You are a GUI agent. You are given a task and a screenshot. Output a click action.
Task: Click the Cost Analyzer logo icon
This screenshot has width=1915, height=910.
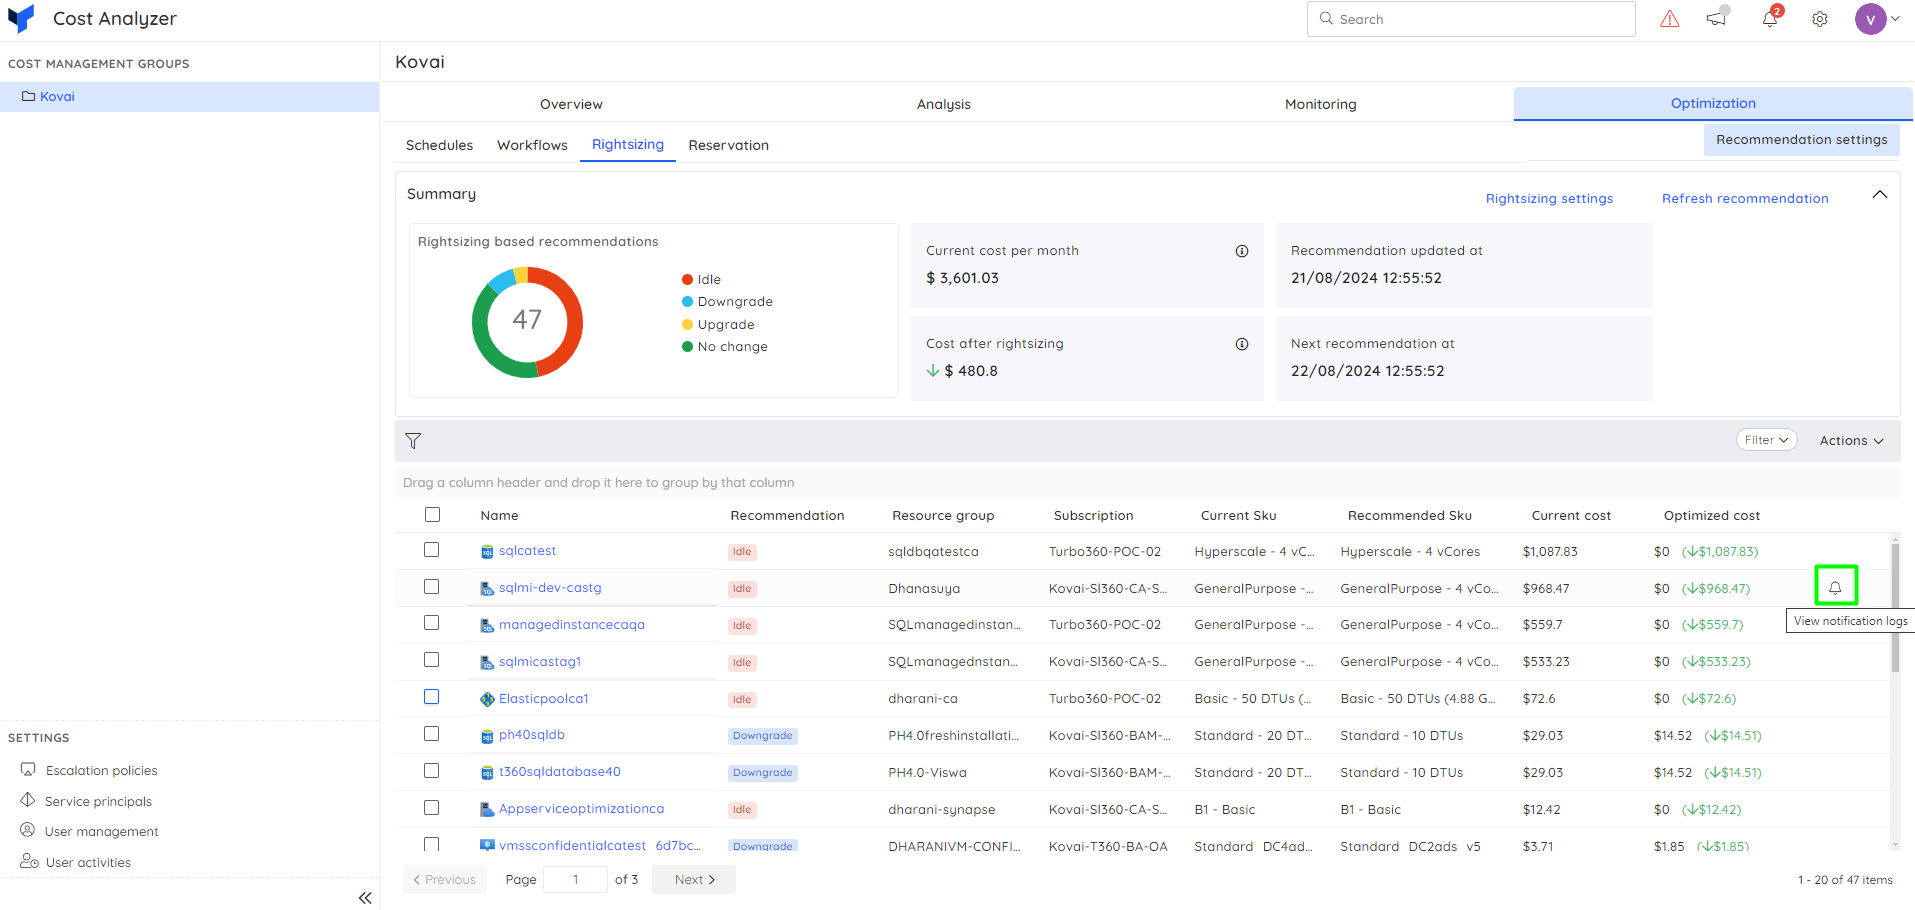[x=21, y=18]
